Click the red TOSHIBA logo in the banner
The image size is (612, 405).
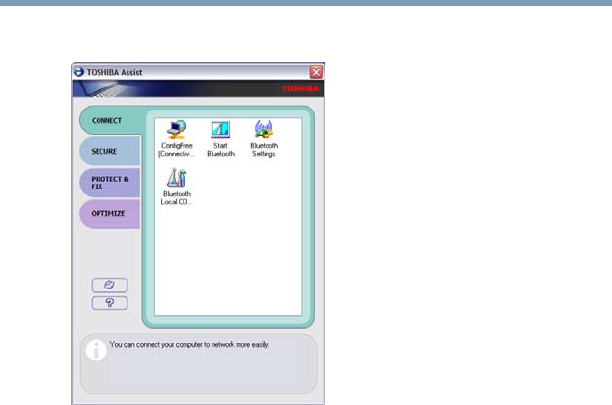pos(301,89)
